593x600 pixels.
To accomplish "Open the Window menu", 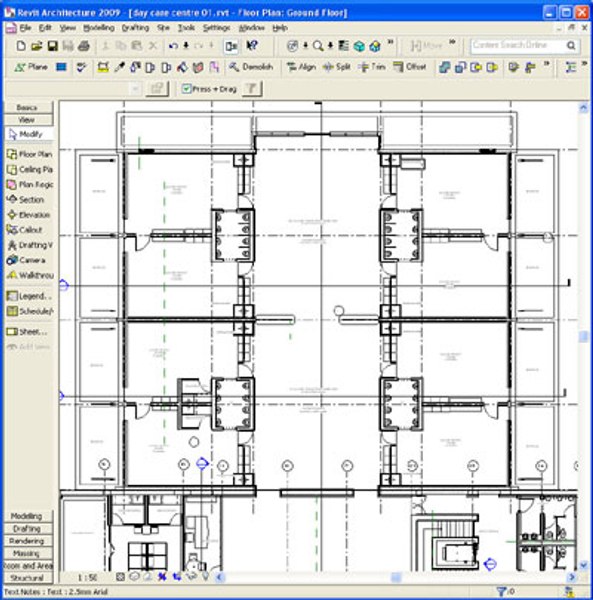I will [x=252, y=28].
